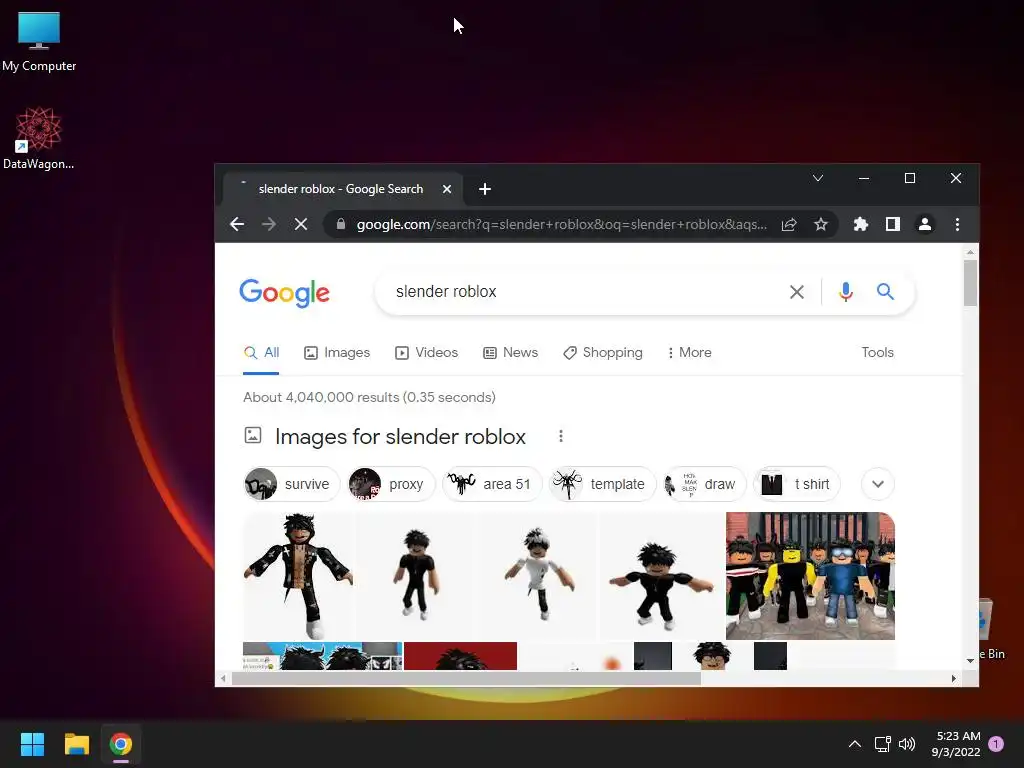Click the slender roblox search field
1024x768 pixels.
click(x=581, y=292)
